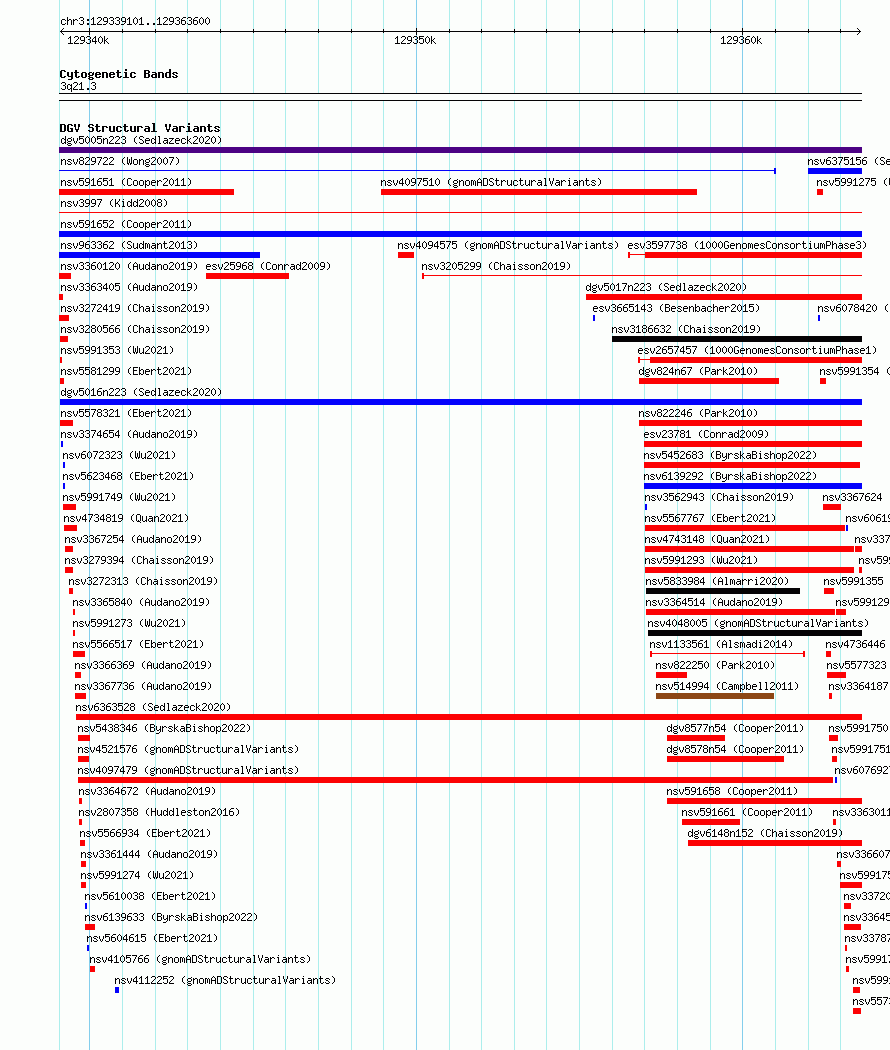Screen dimensions: 890x1050
Task: Open nsv829722 (Wong2007) variant
Action: click(x=120, y=161)
